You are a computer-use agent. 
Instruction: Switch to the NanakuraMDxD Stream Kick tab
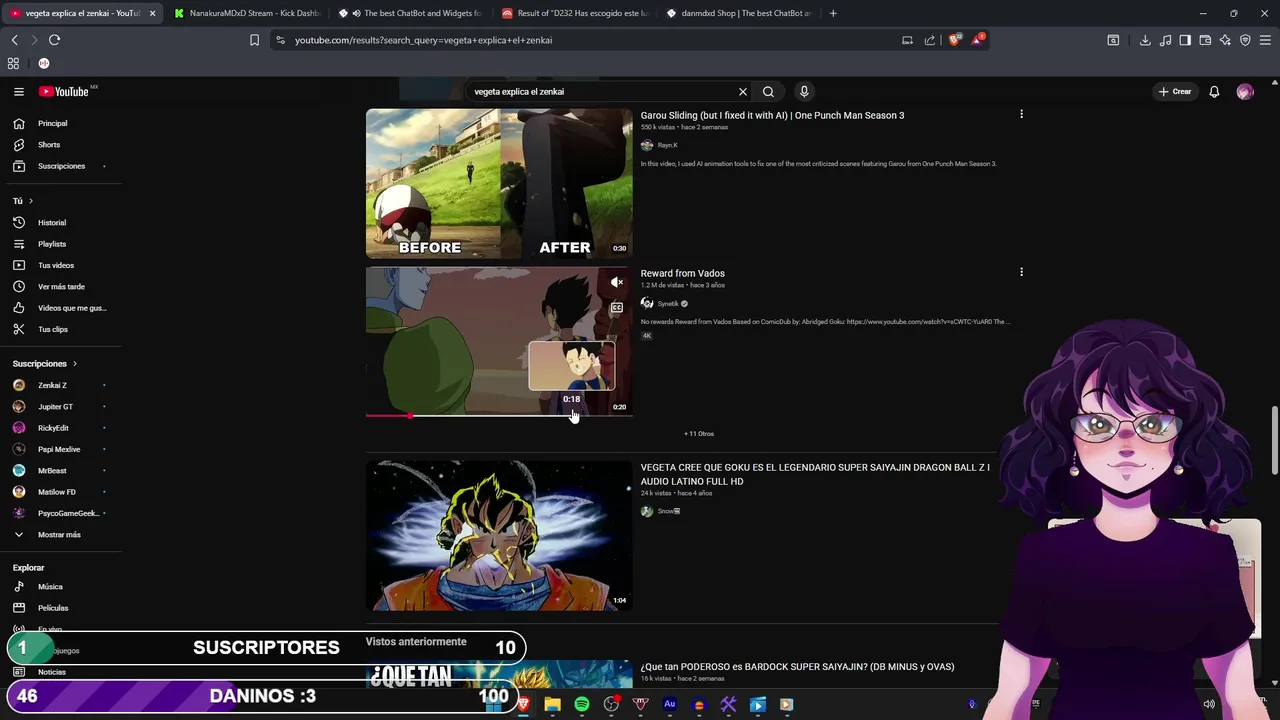(245, 13)
